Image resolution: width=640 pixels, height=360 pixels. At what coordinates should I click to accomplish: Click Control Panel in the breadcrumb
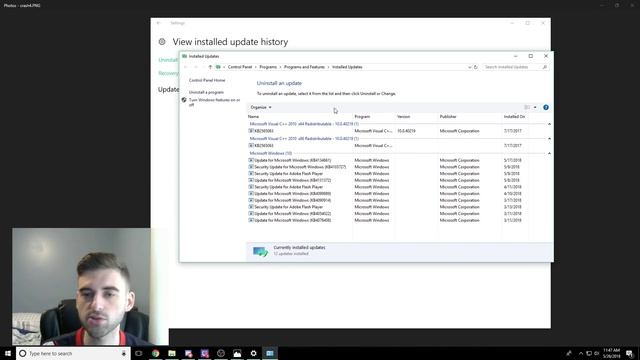click(x=240, y=67)
